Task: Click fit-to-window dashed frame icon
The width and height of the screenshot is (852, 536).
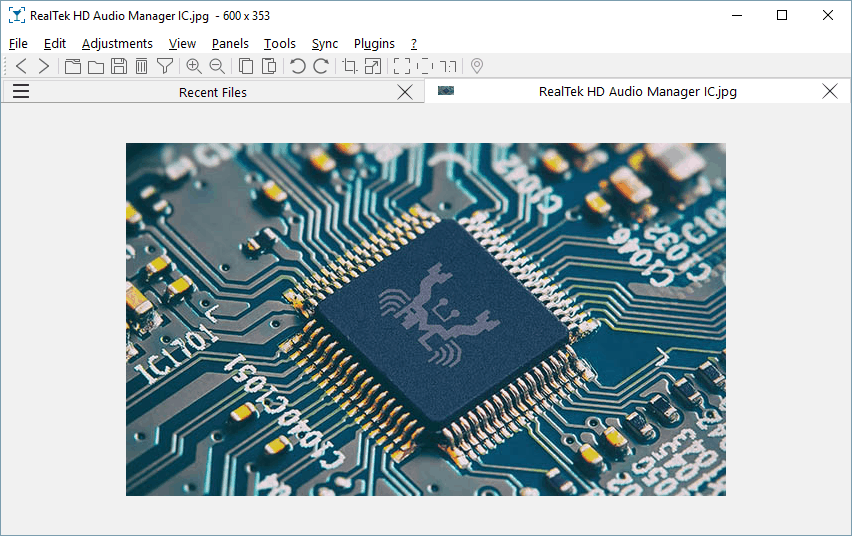Action: pos(425,66)
